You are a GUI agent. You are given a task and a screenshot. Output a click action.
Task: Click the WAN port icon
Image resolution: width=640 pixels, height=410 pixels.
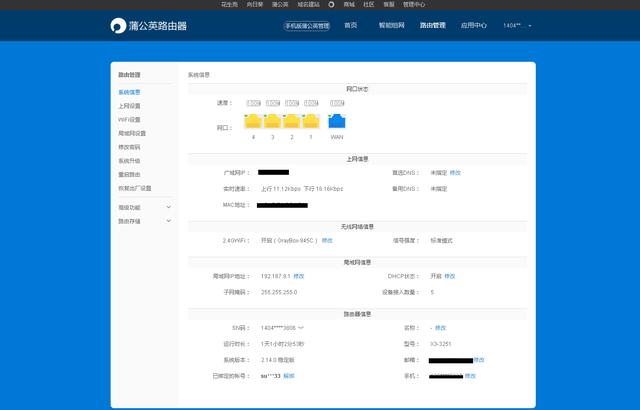point(337,122)
